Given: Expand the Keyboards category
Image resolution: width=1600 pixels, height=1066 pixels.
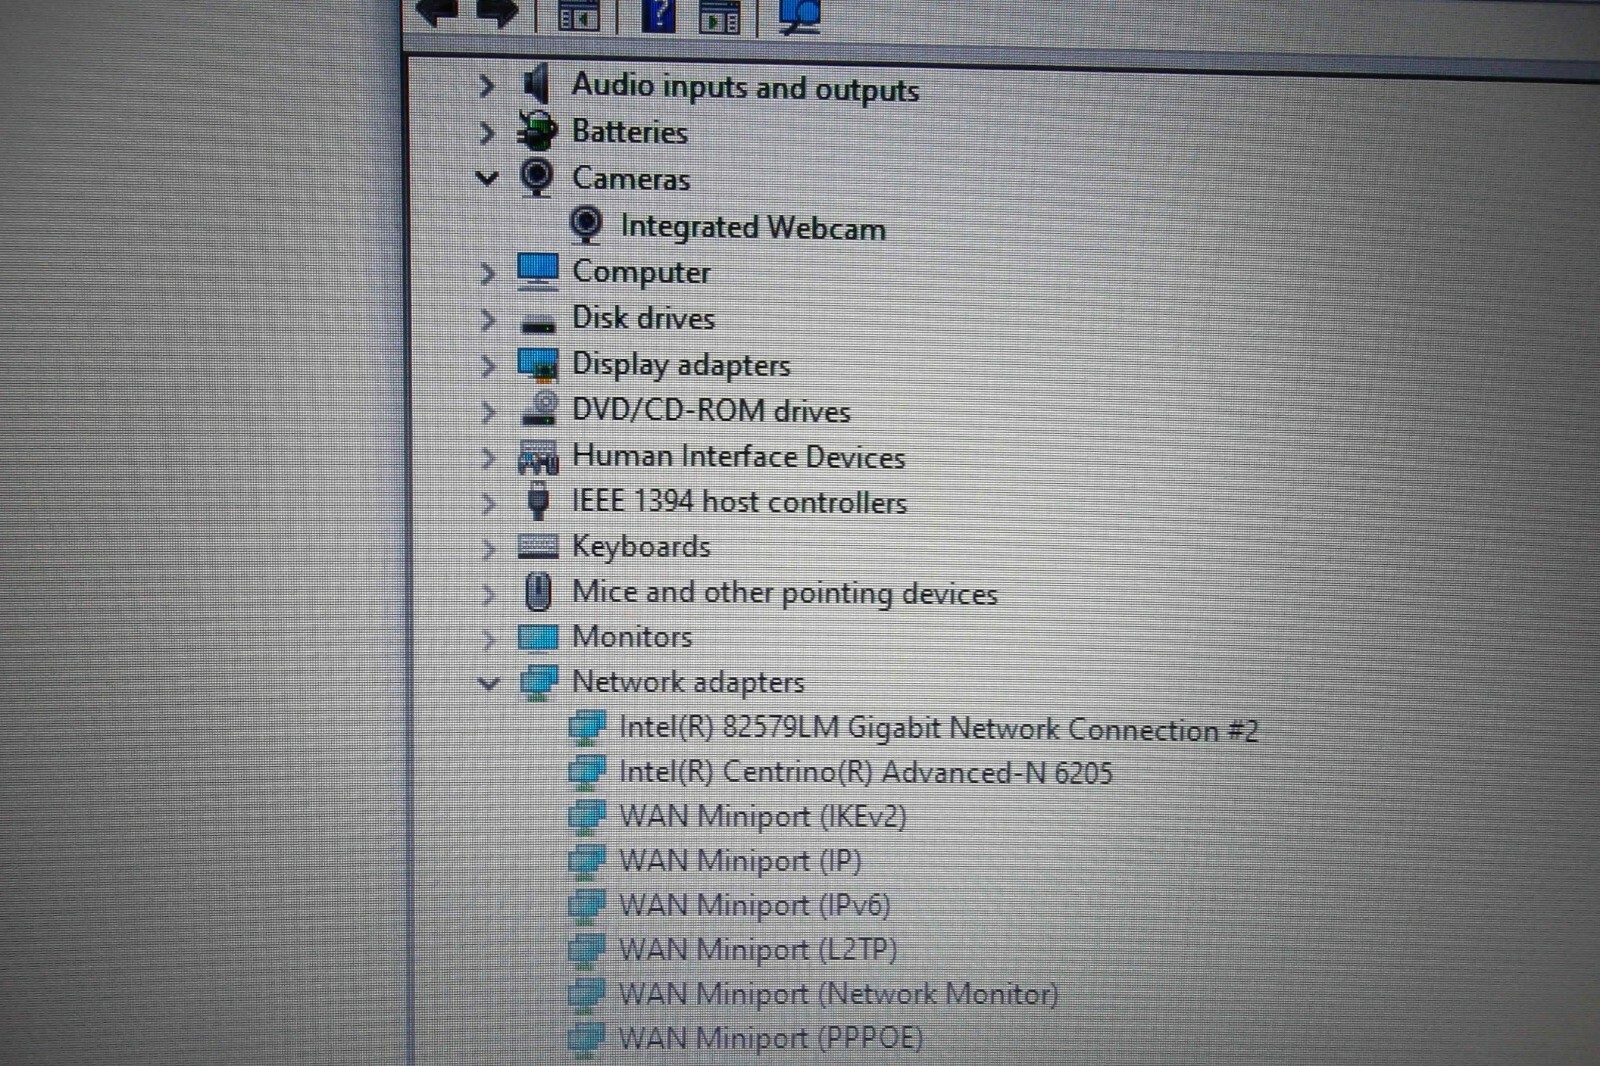Looking at the screenshot, I should pyautogui.click(x=487, y=548).
